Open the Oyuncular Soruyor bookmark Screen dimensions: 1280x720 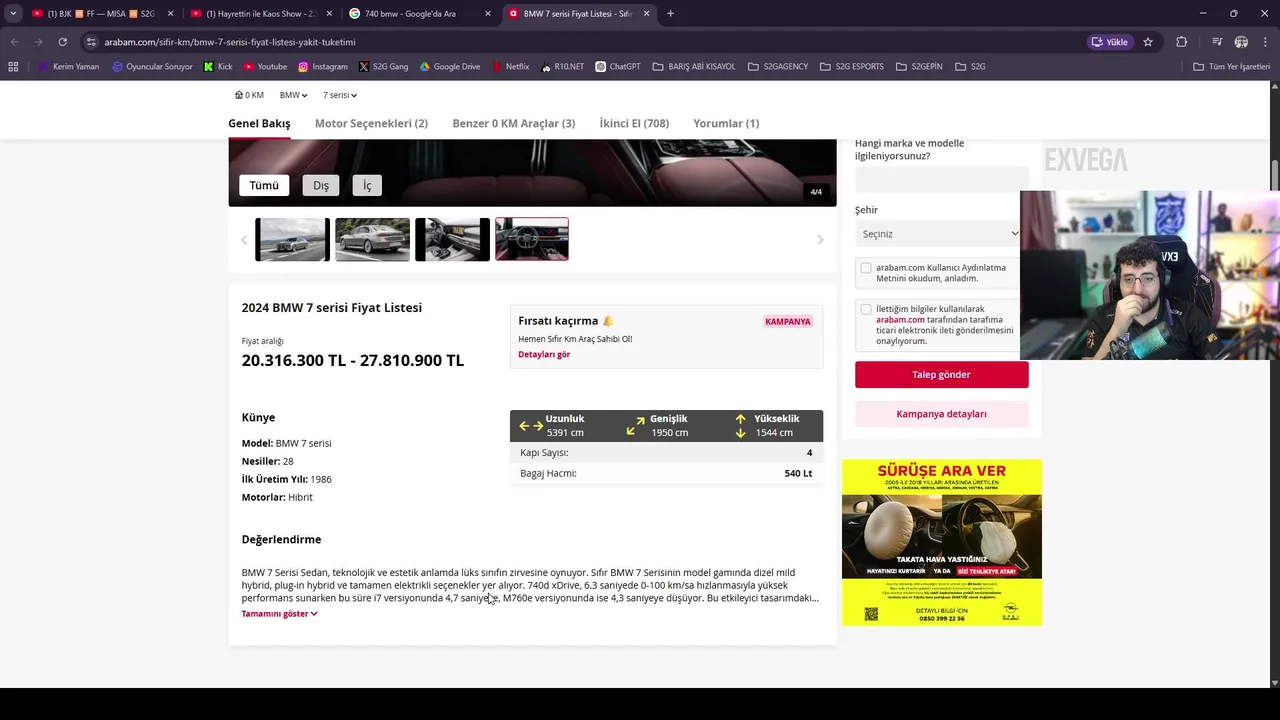(x=152, y=67)
